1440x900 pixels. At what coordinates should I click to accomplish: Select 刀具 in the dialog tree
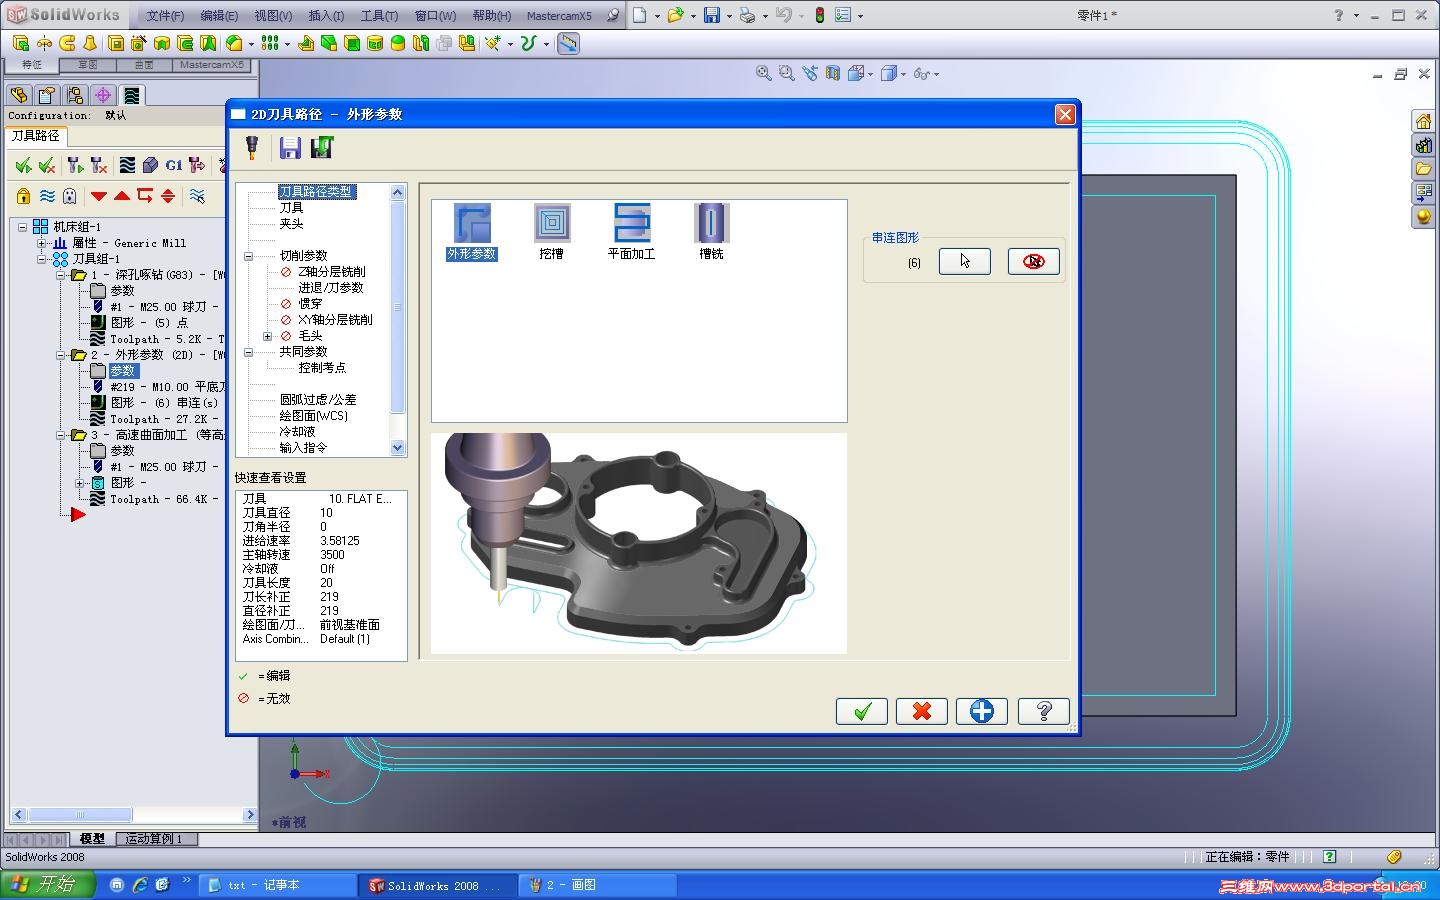(x=291, y=208)
